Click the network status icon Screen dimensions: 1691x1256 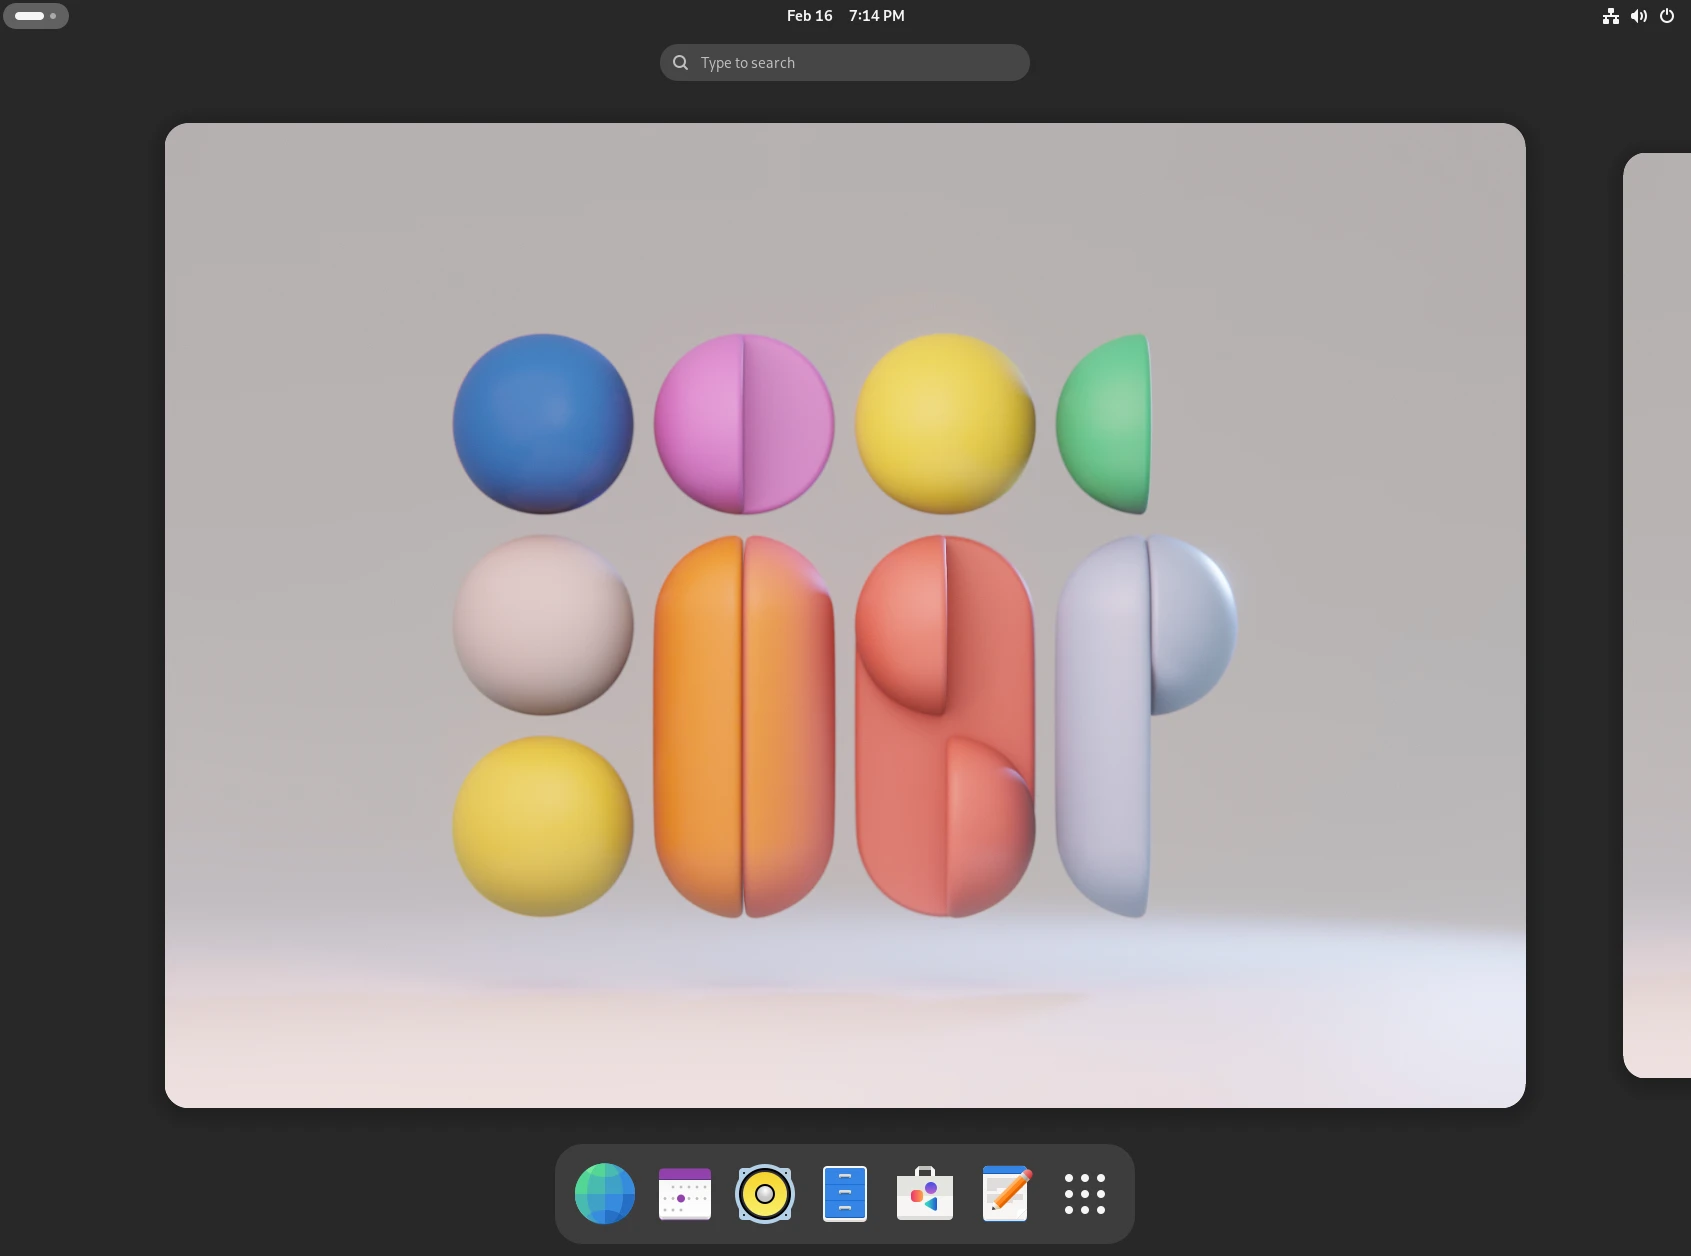[1610, 16]
